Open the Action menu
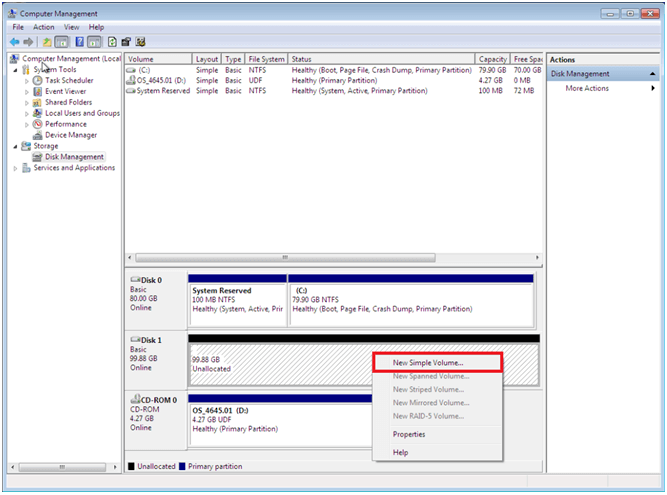Screen dimensions: 667x495 point(44,27)
